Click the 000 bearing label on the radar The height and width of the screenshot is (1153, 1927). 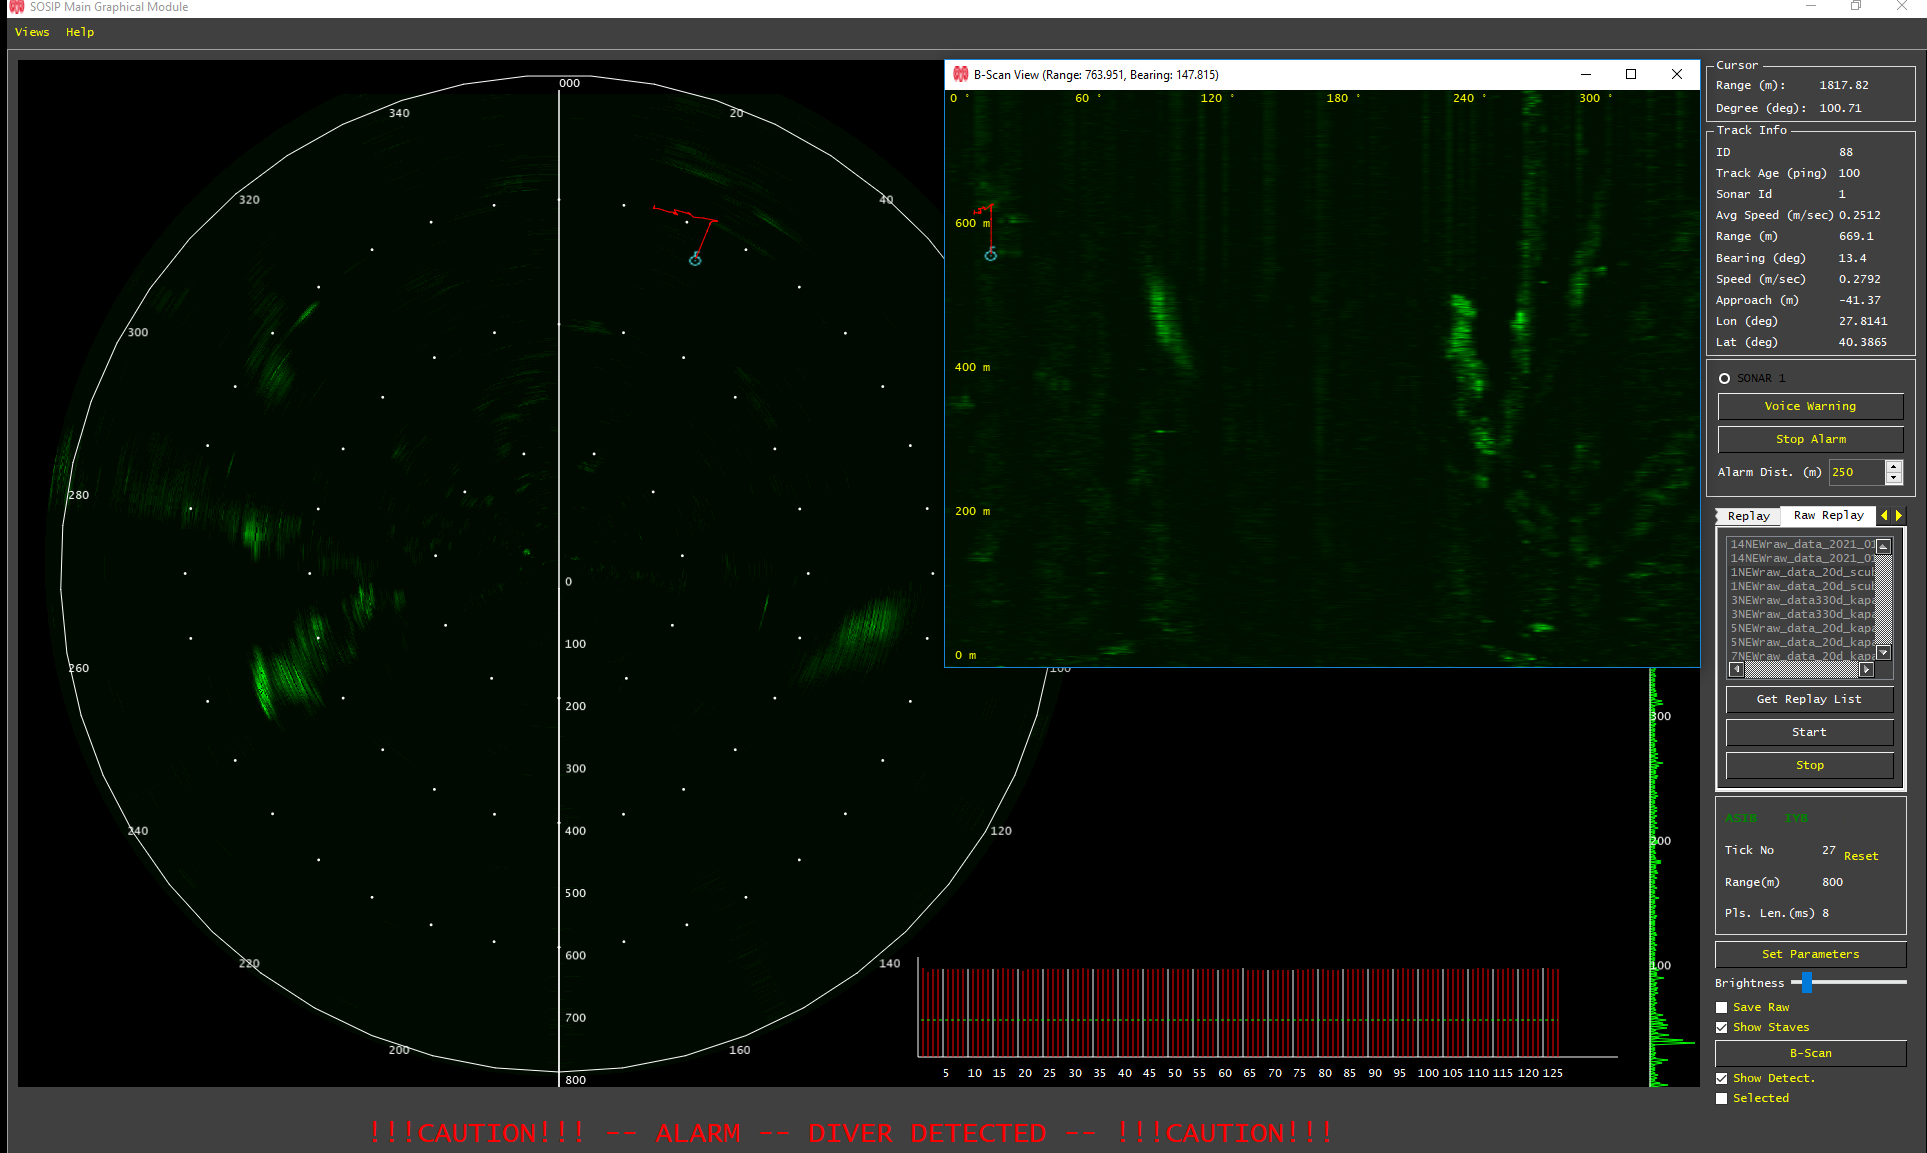pos(569,83)
